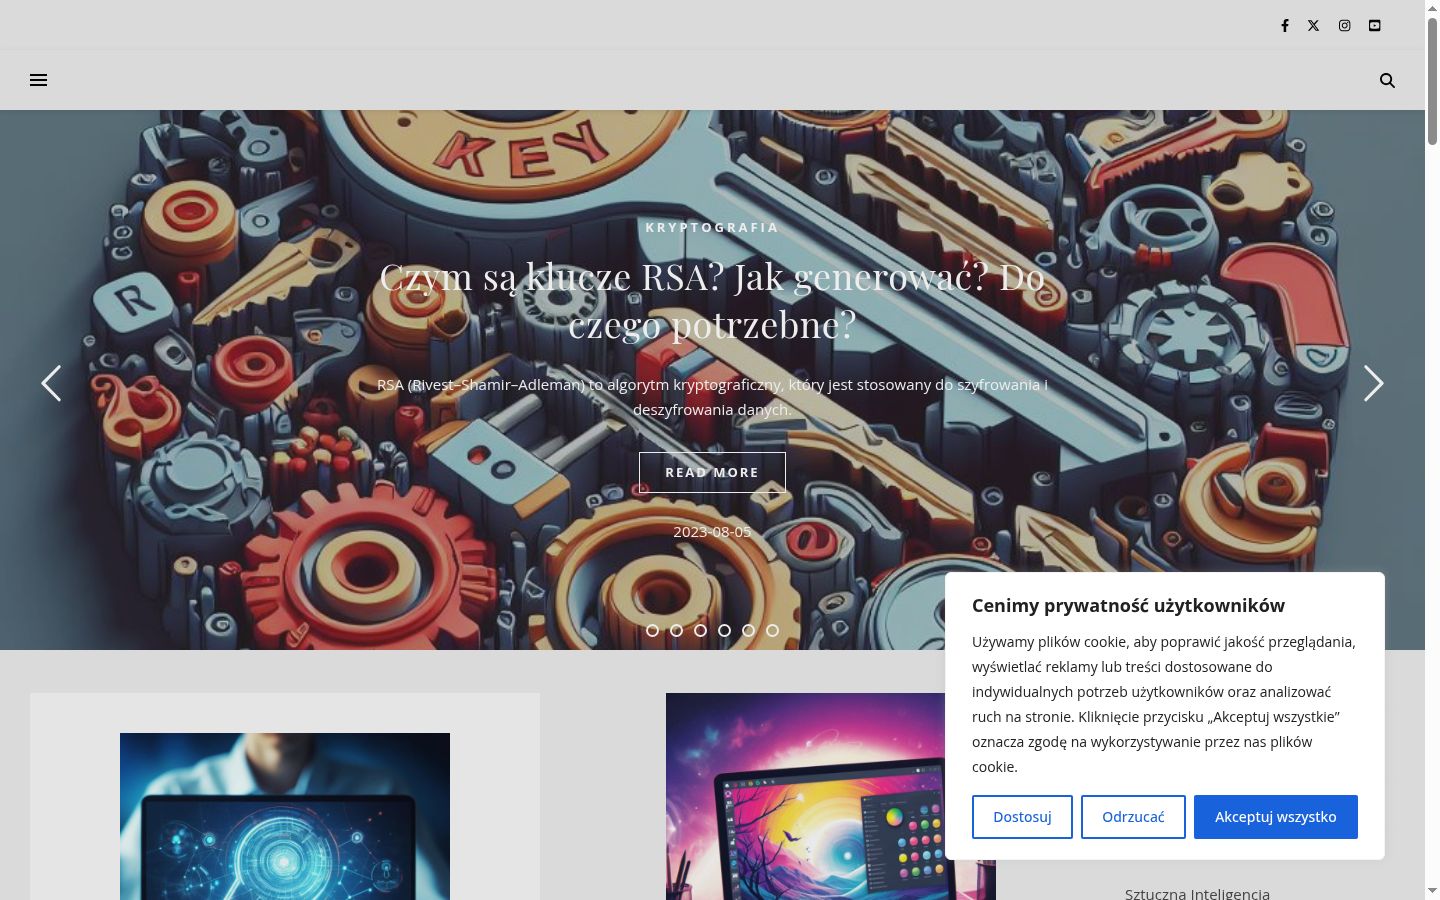The image size is (1440, 900).
Task: Select the fifth slider dot
Action: (749, 631)
